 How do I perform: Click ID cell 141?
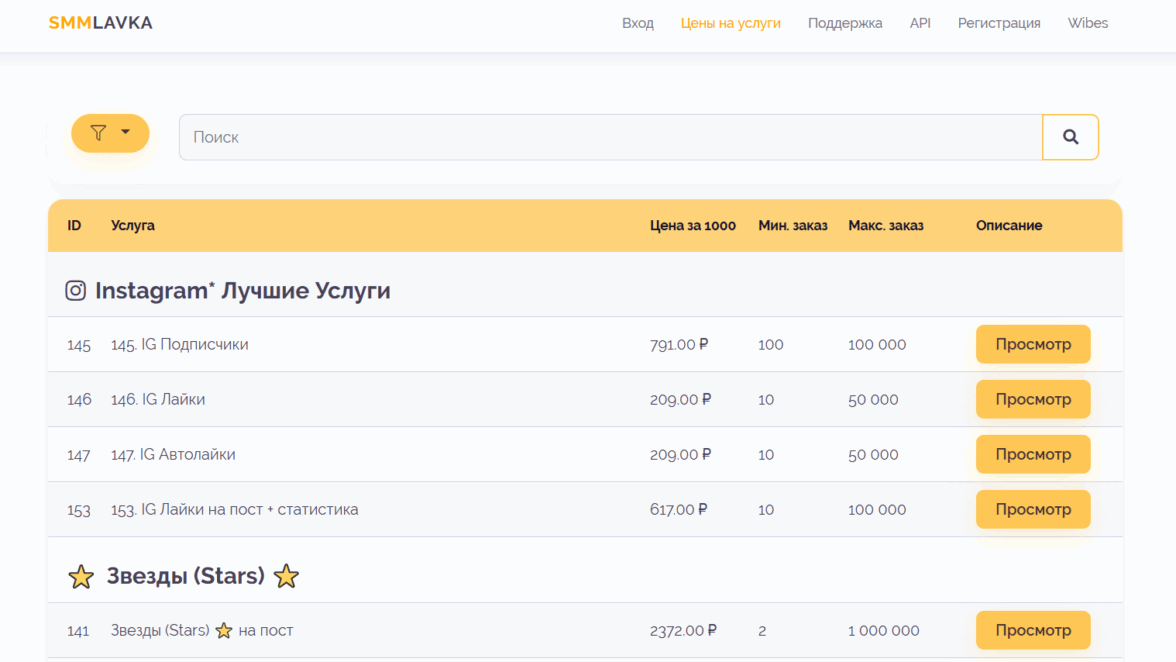coord(78,631)
